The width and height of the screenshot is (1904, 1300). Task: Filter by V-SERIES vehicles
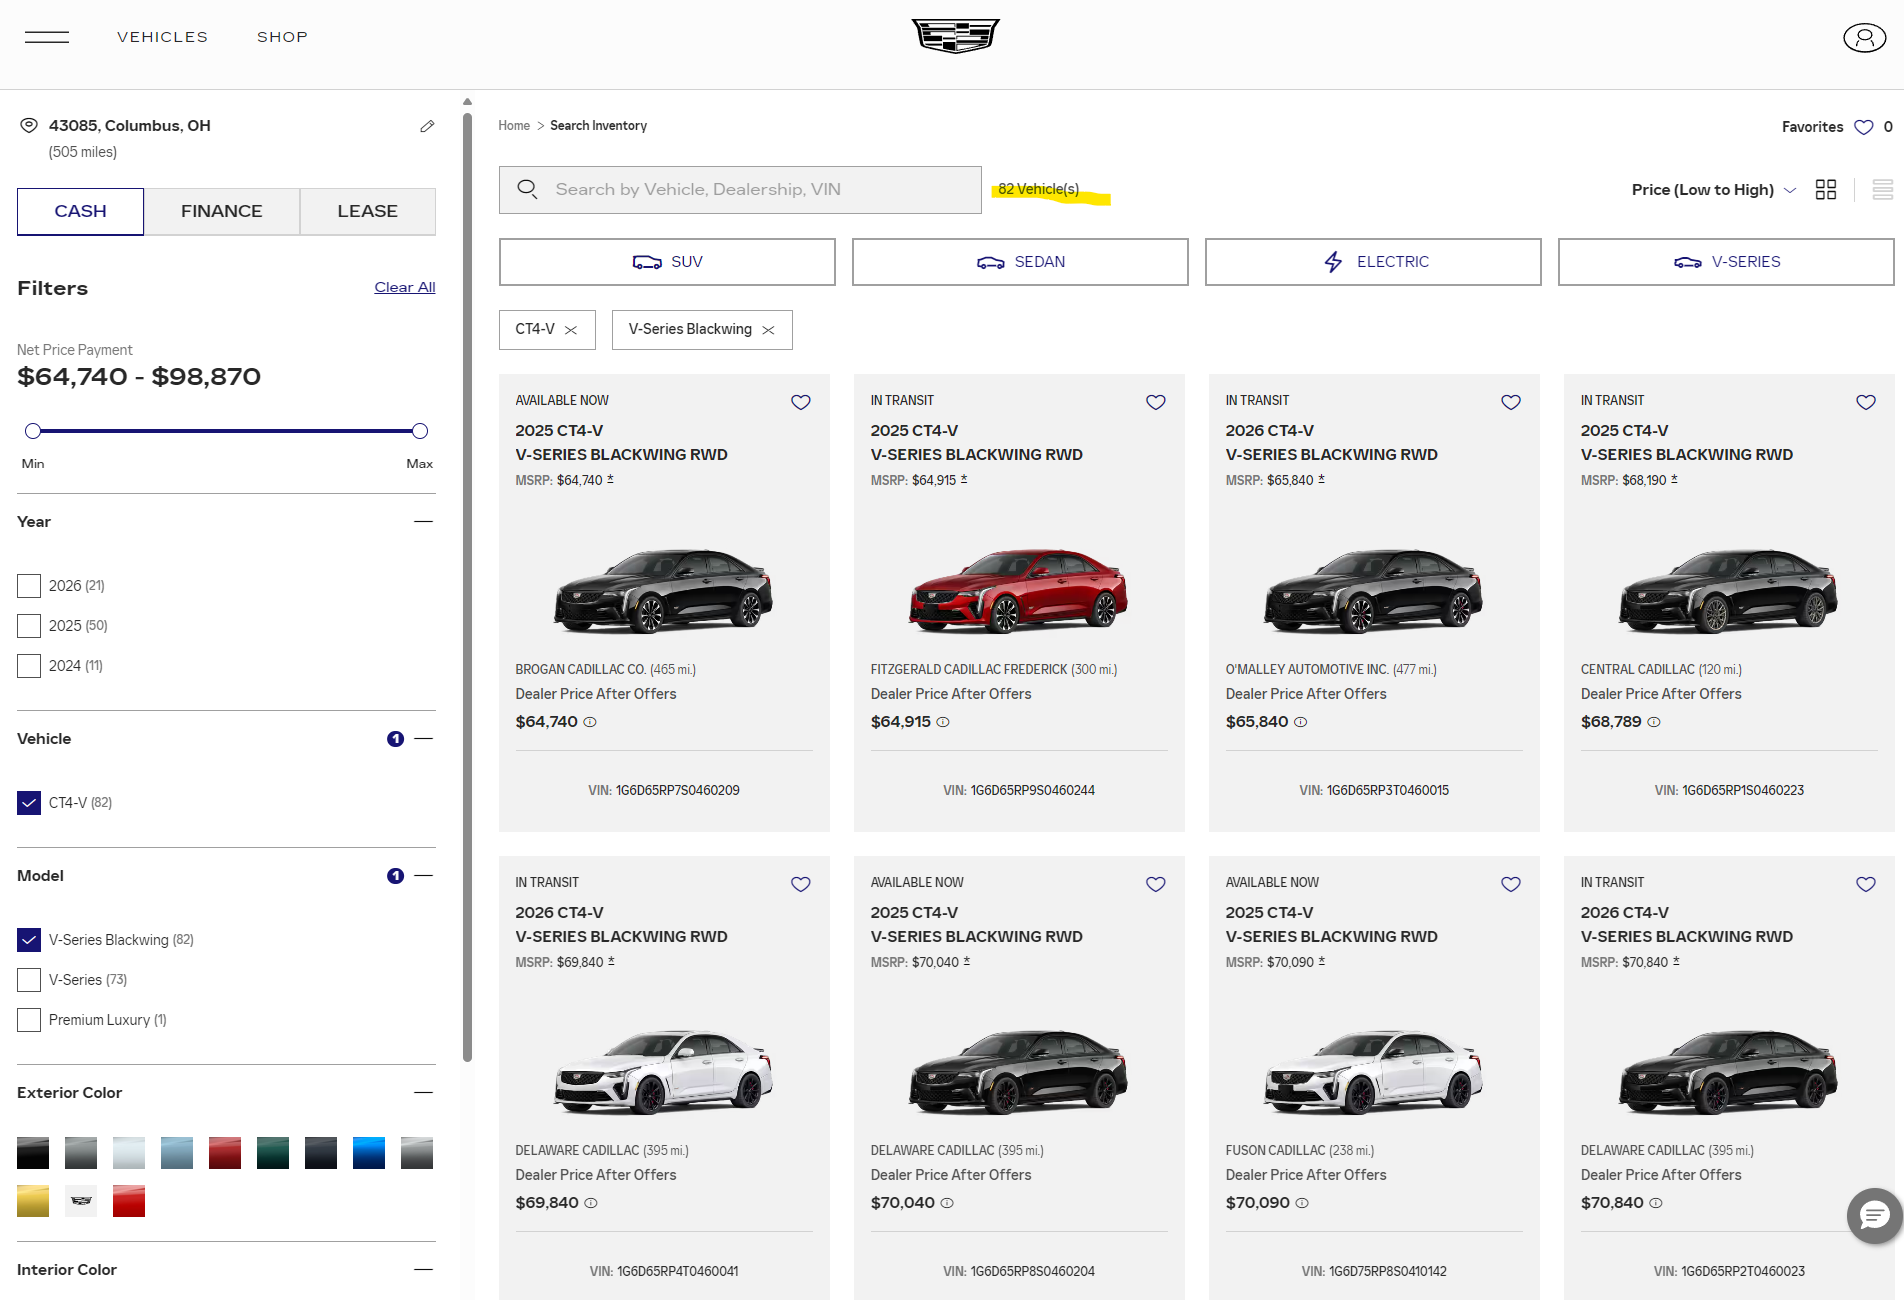click(x=1726, y=262)
